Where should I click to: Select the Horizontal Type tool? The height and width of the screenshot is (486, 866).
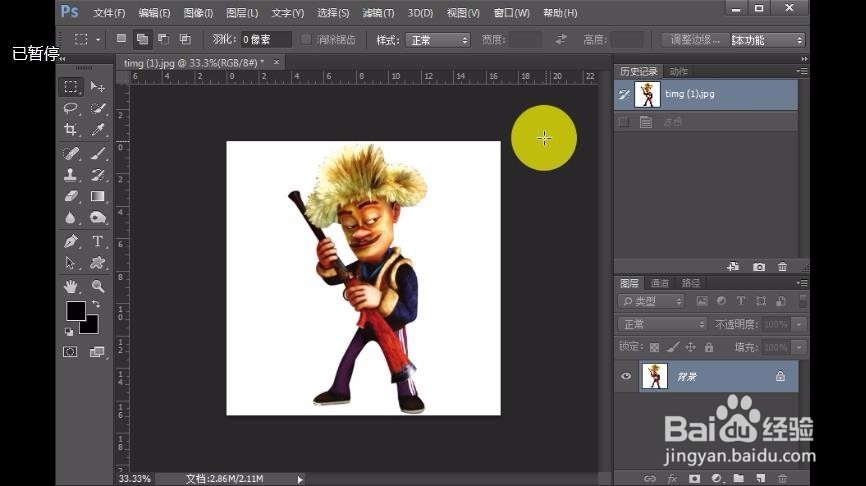point(98,241)
